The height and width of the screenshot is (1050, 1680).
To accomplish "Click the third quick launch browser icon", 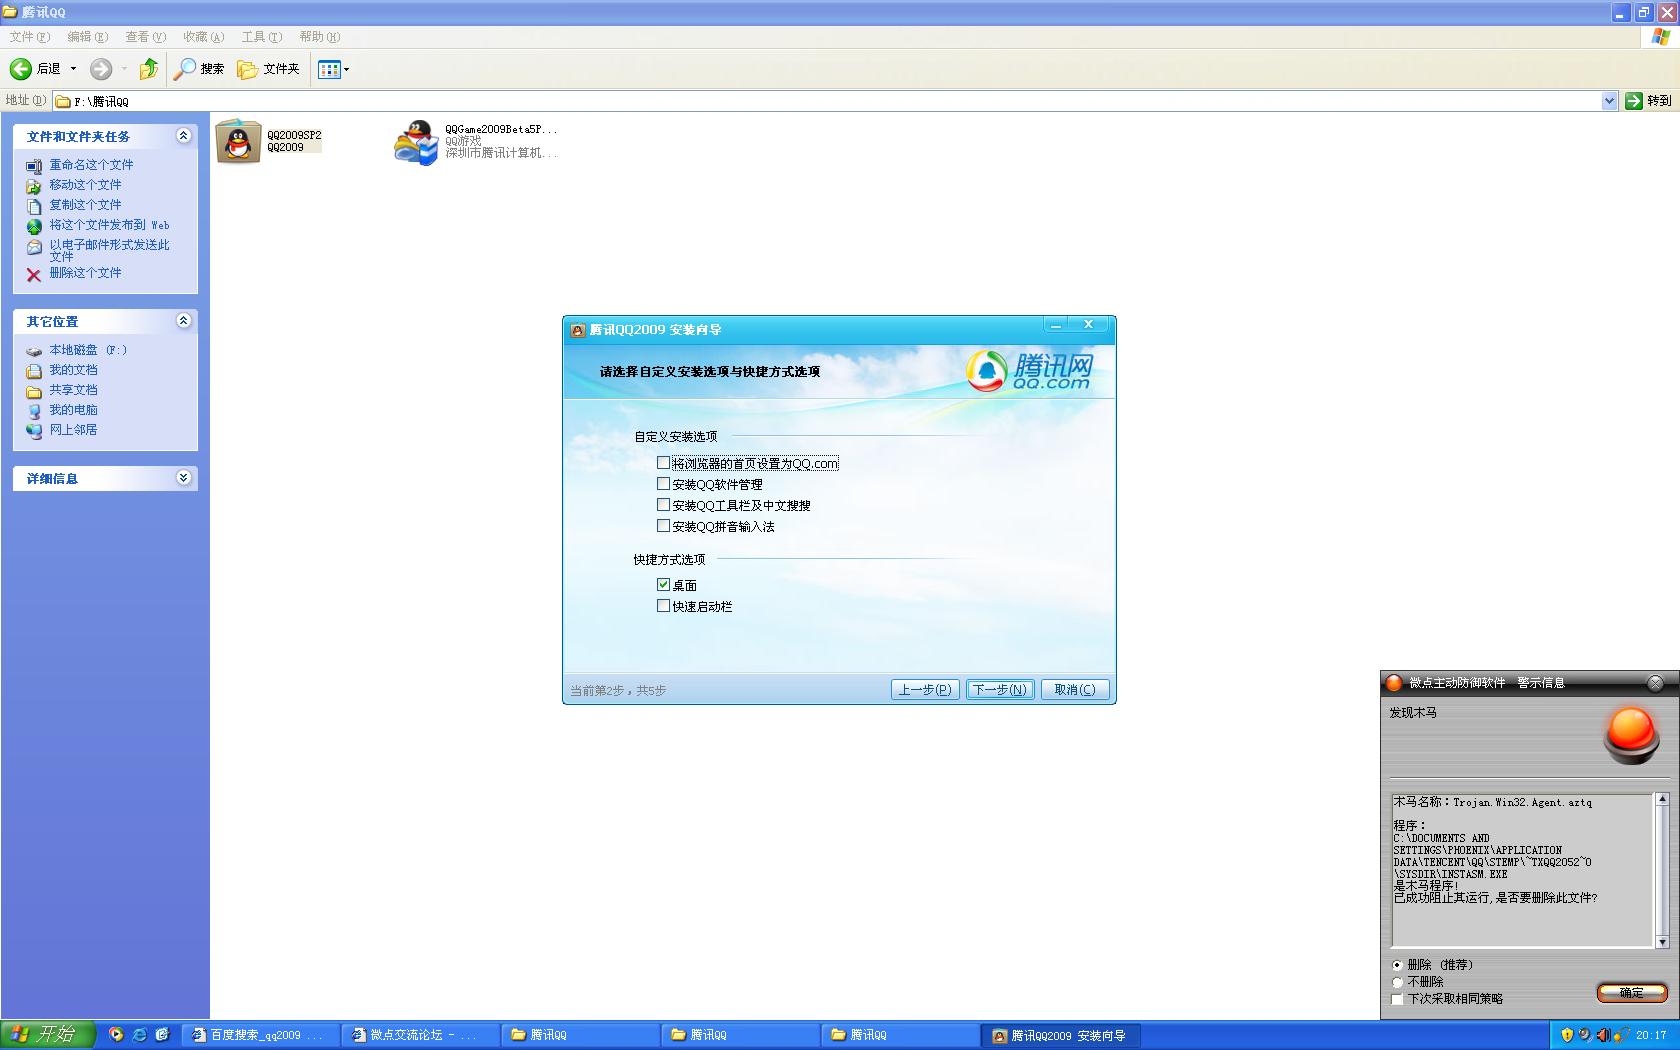I will [162, 1035].
